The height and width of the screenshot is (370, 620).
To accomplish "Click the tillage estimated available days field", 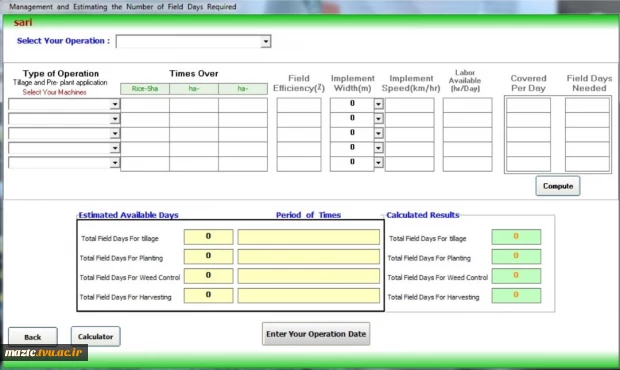I will [x=208, y=237].
